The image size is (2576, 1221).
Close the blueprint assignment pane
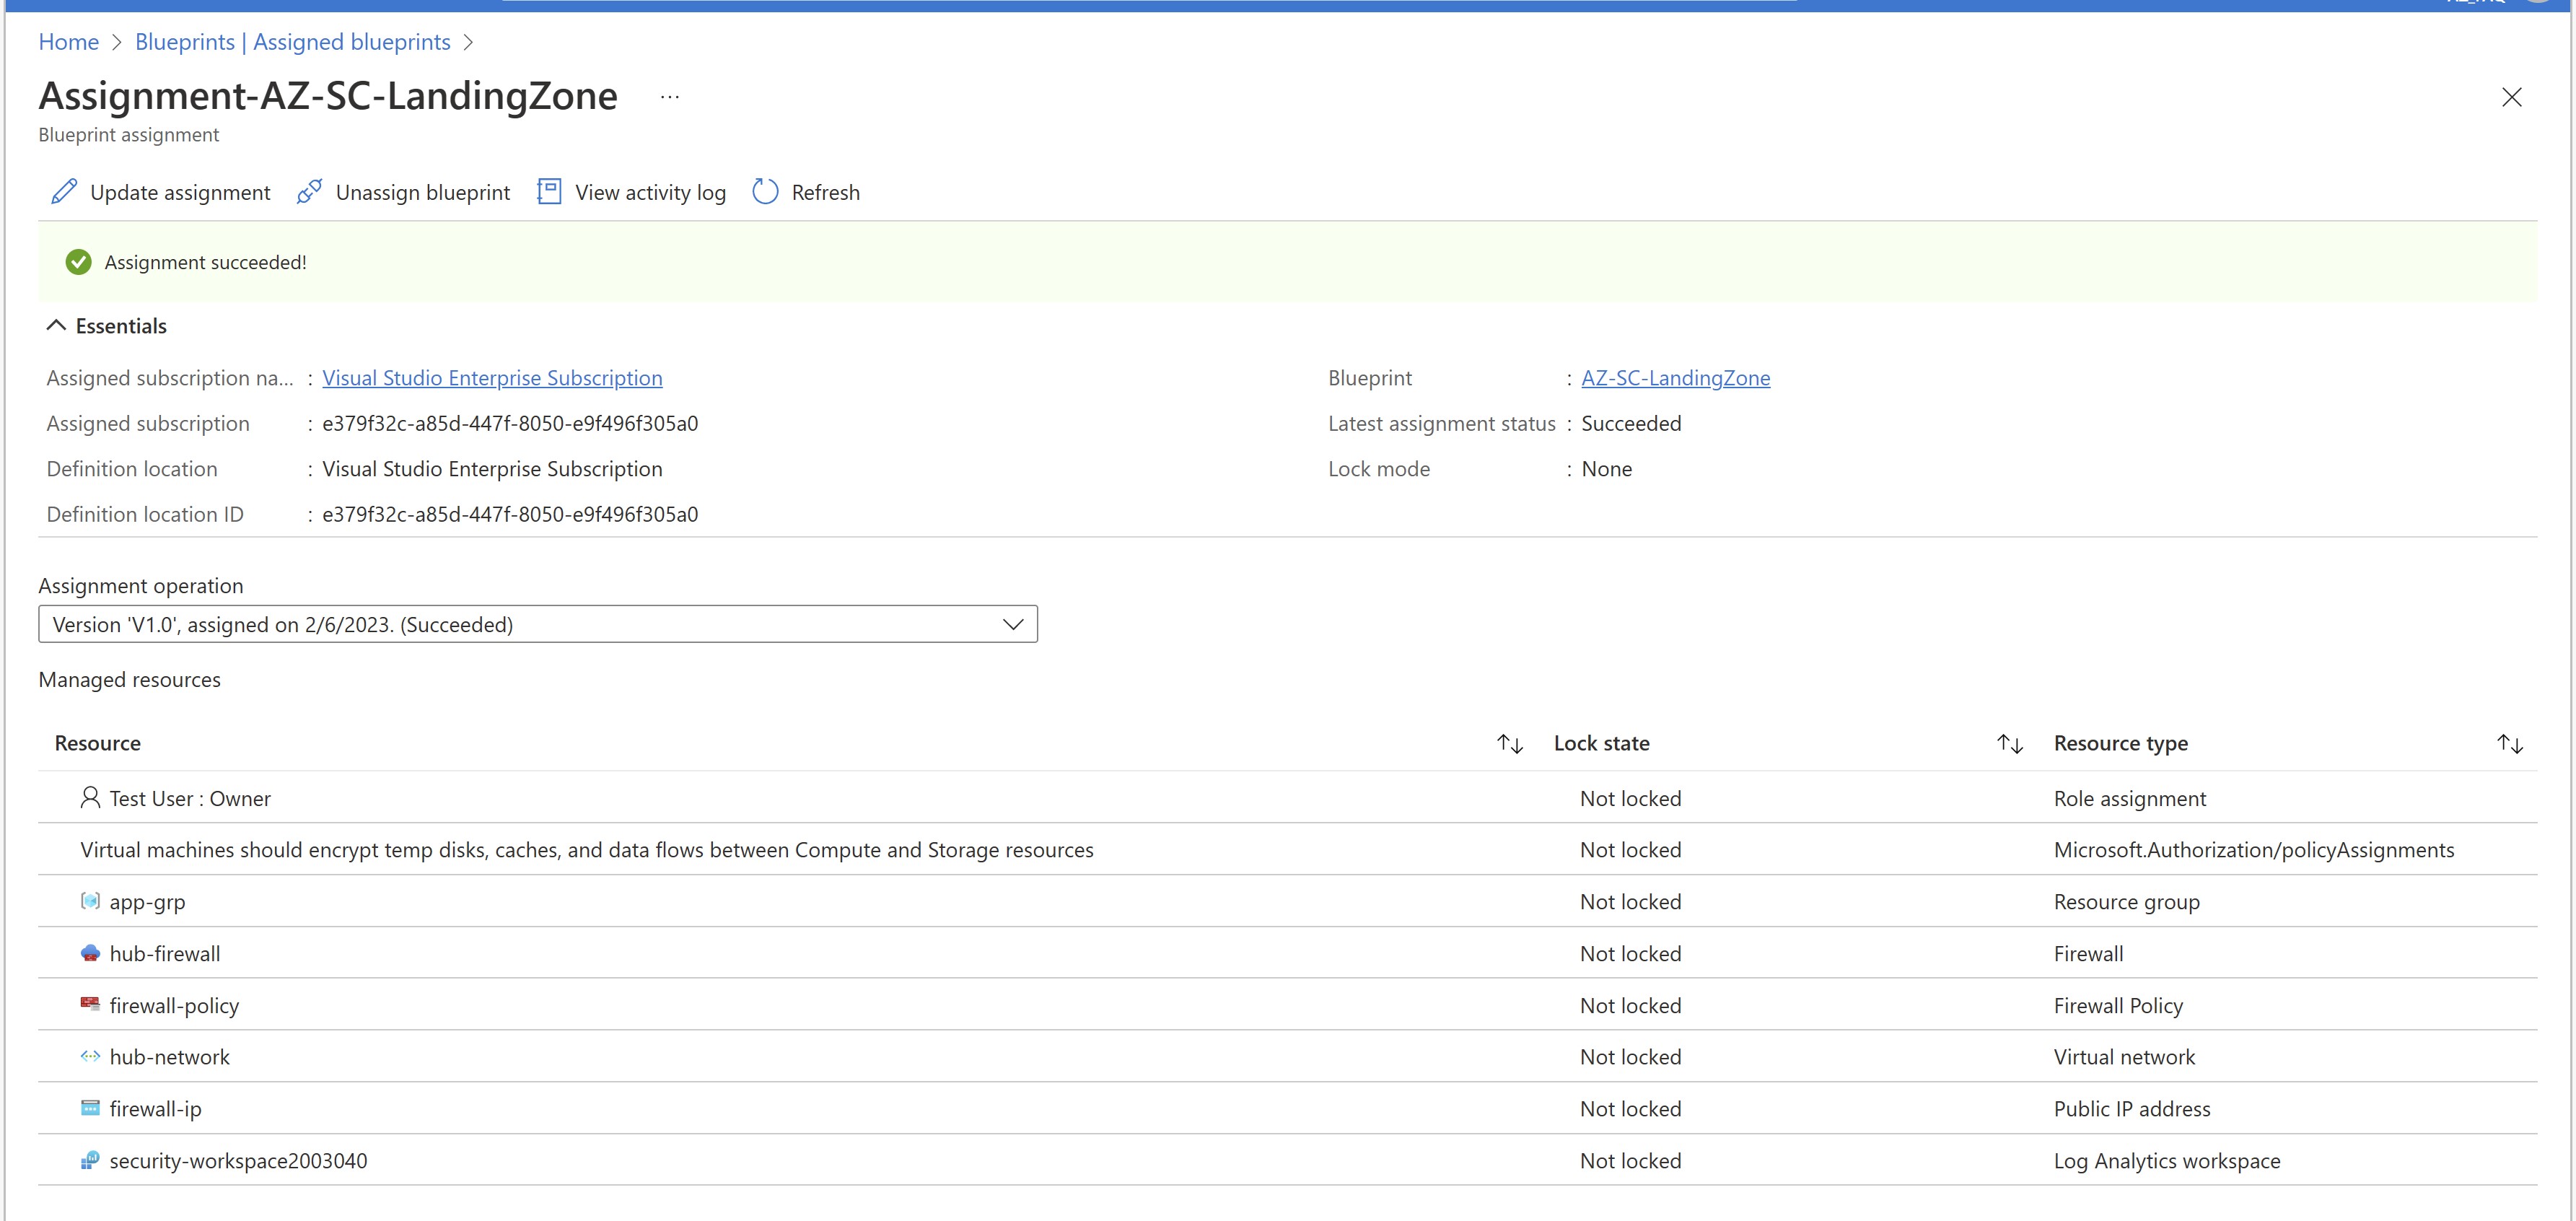[x=2511, y=97]
